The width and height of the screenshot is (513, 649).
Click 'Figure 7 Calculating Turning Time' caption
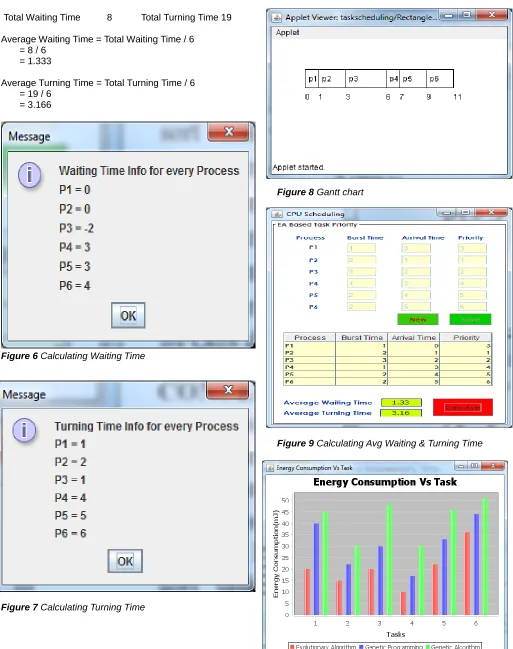pos(73,607)
